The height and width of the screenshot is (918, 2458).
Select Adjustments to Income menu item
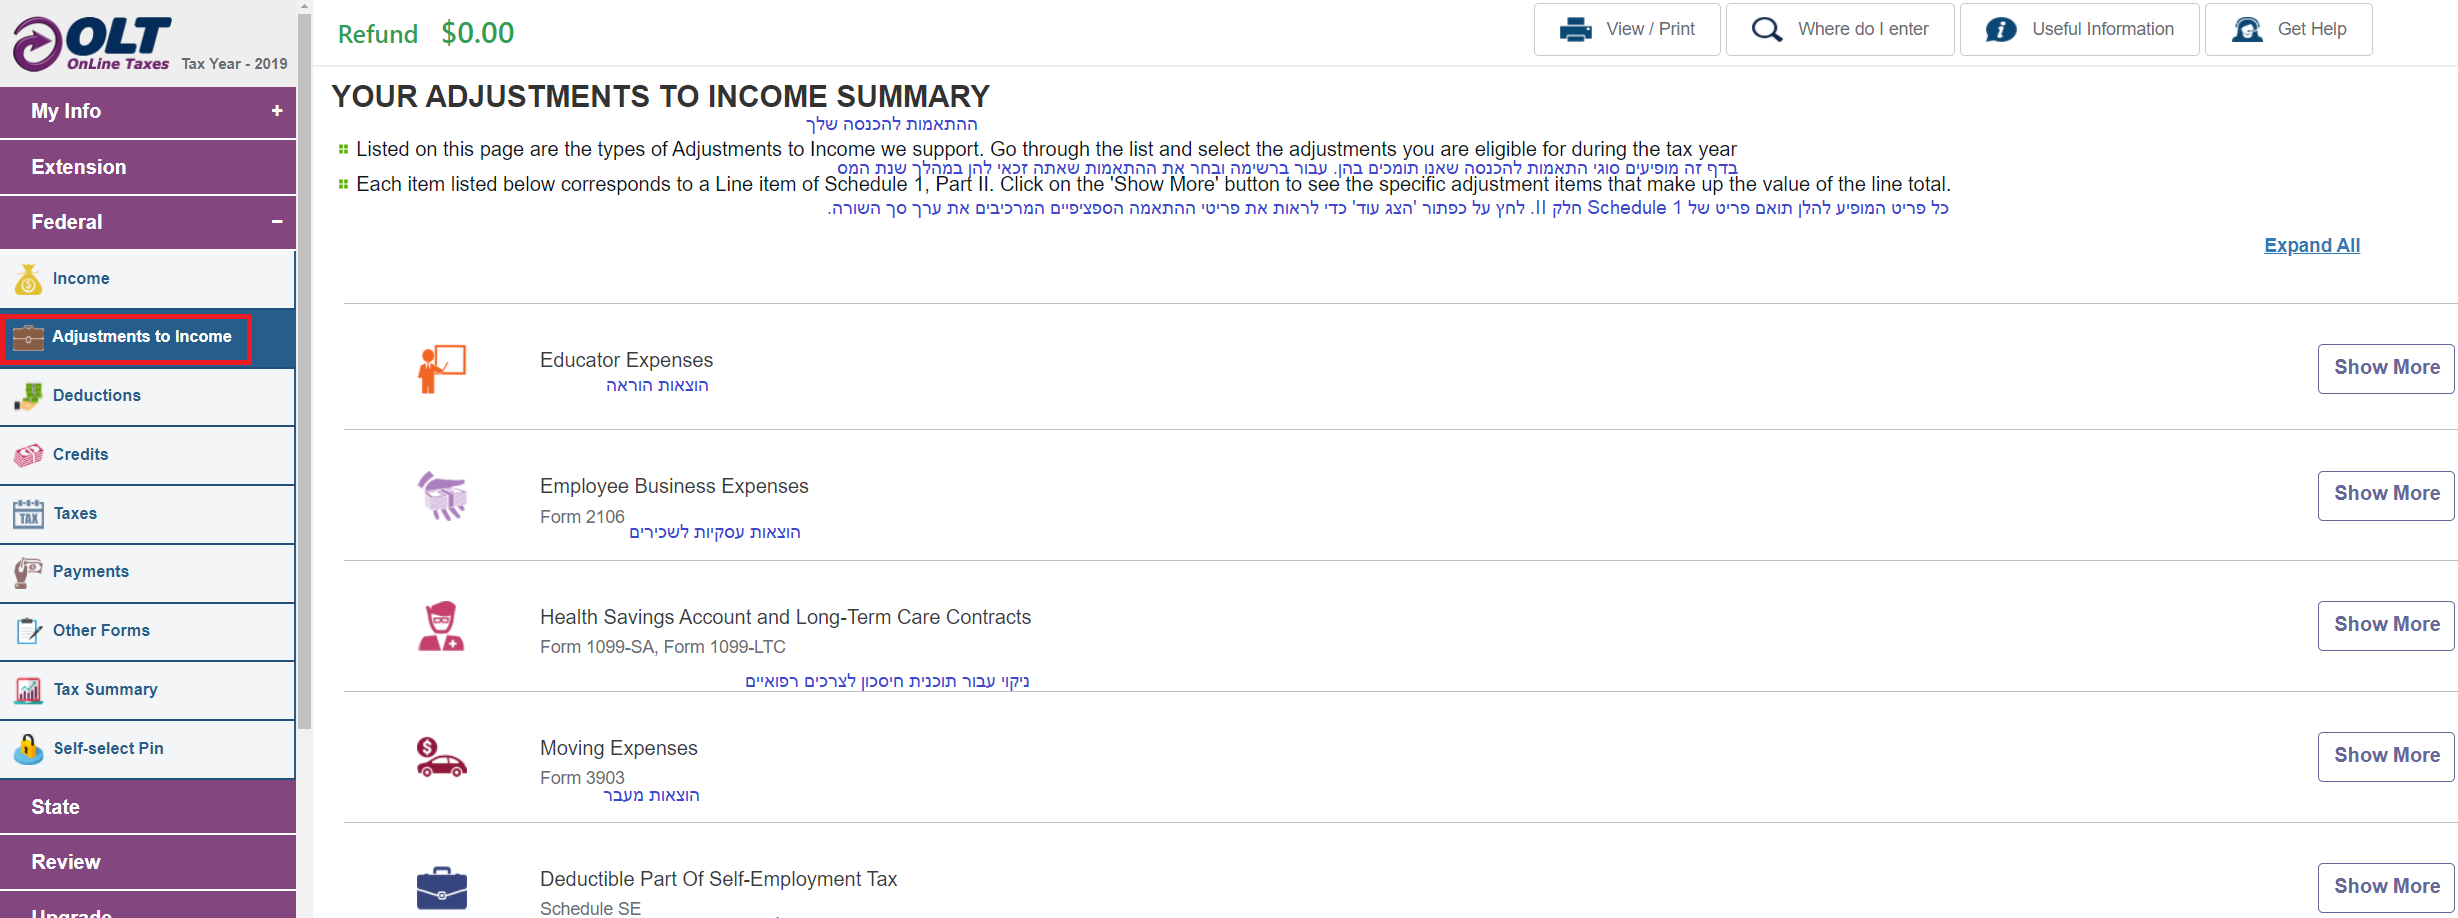click(x=148, y=338)
